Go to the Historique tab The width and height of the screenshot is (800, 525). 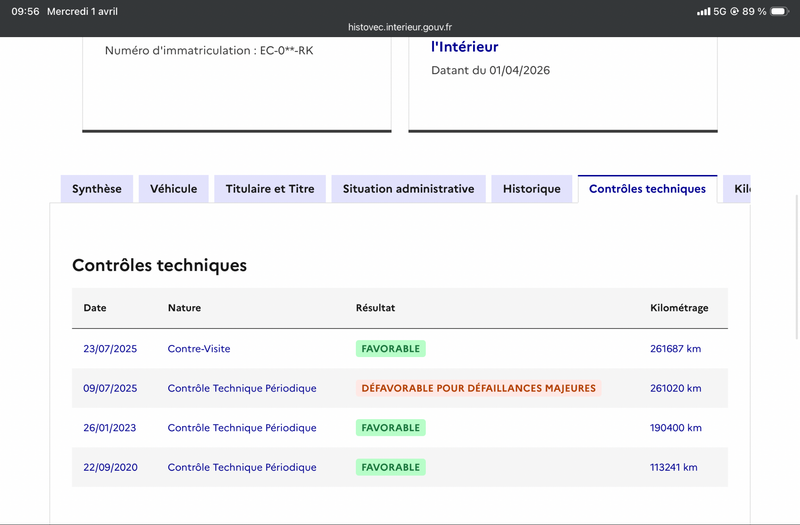(532, 189)
